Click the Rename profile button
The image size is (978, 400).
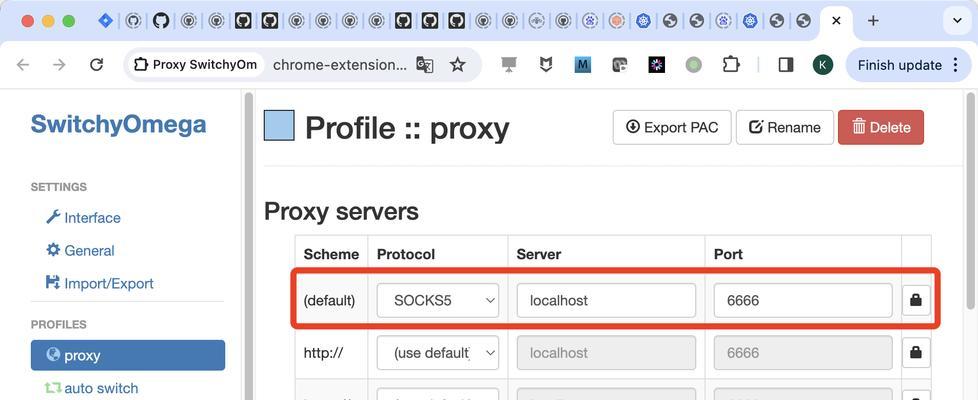pos(785,127)
